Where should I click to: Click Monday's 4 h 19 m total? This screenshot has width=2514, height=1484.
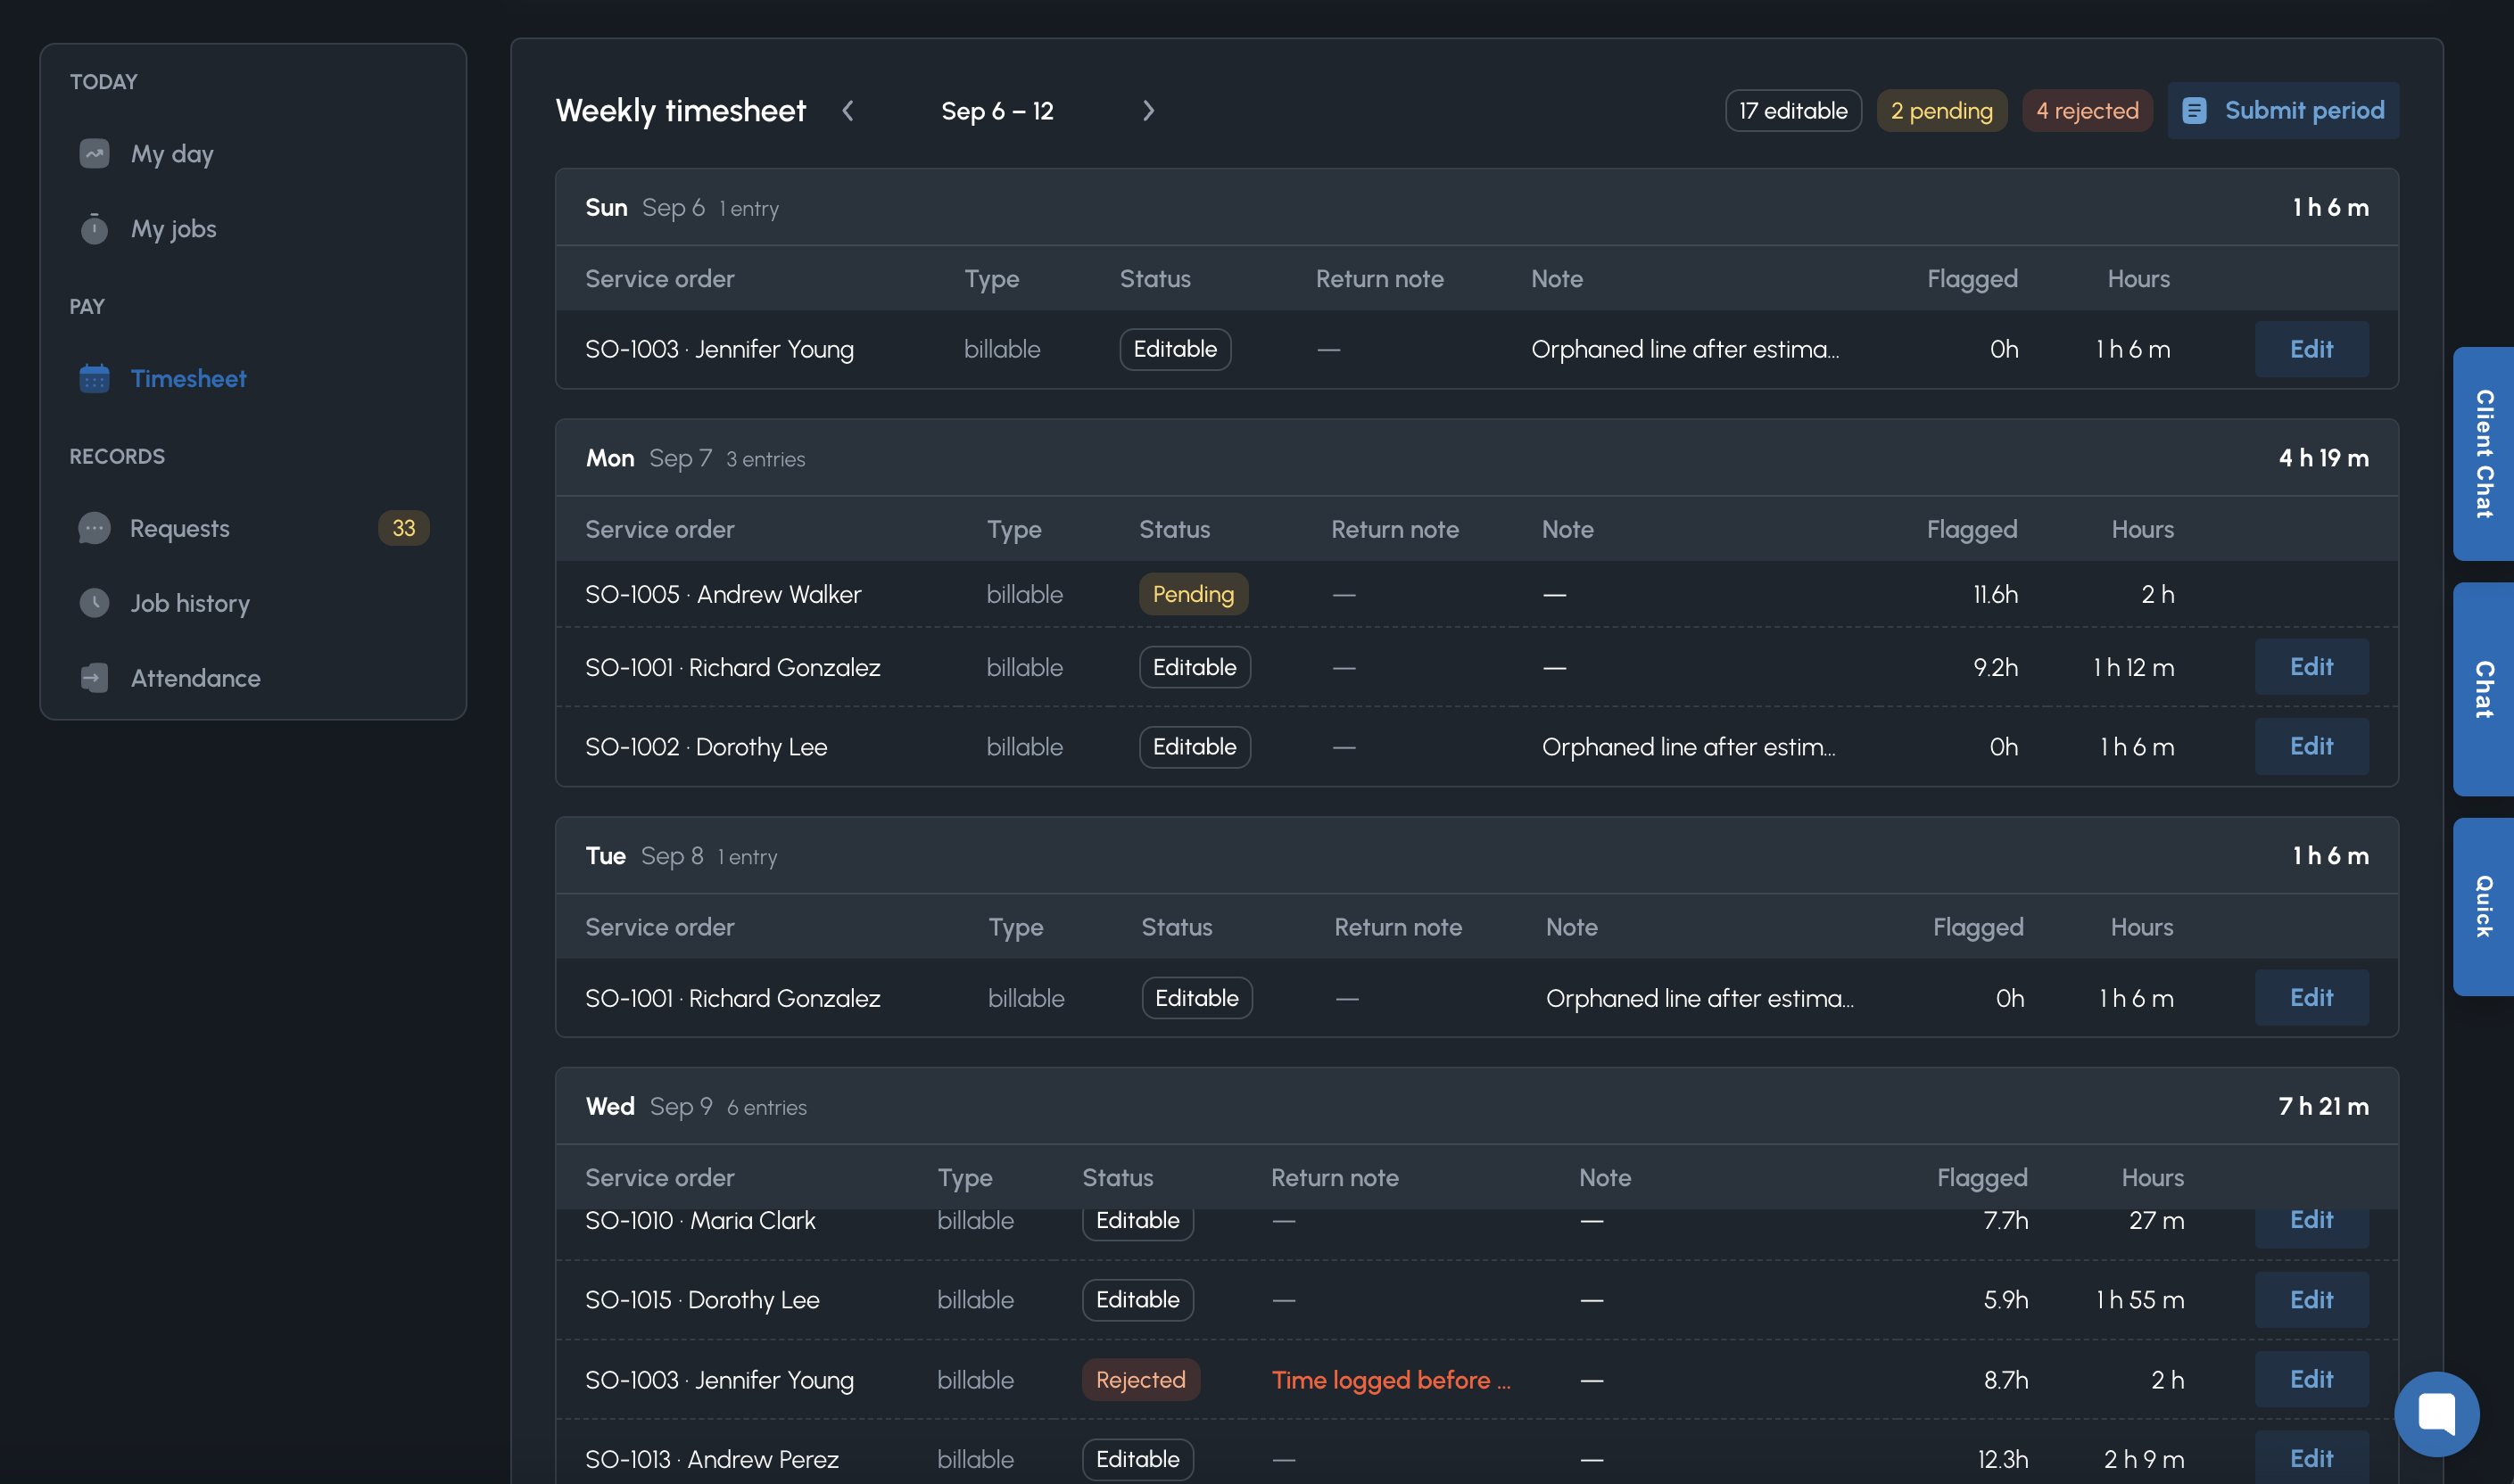point(2323,458)
